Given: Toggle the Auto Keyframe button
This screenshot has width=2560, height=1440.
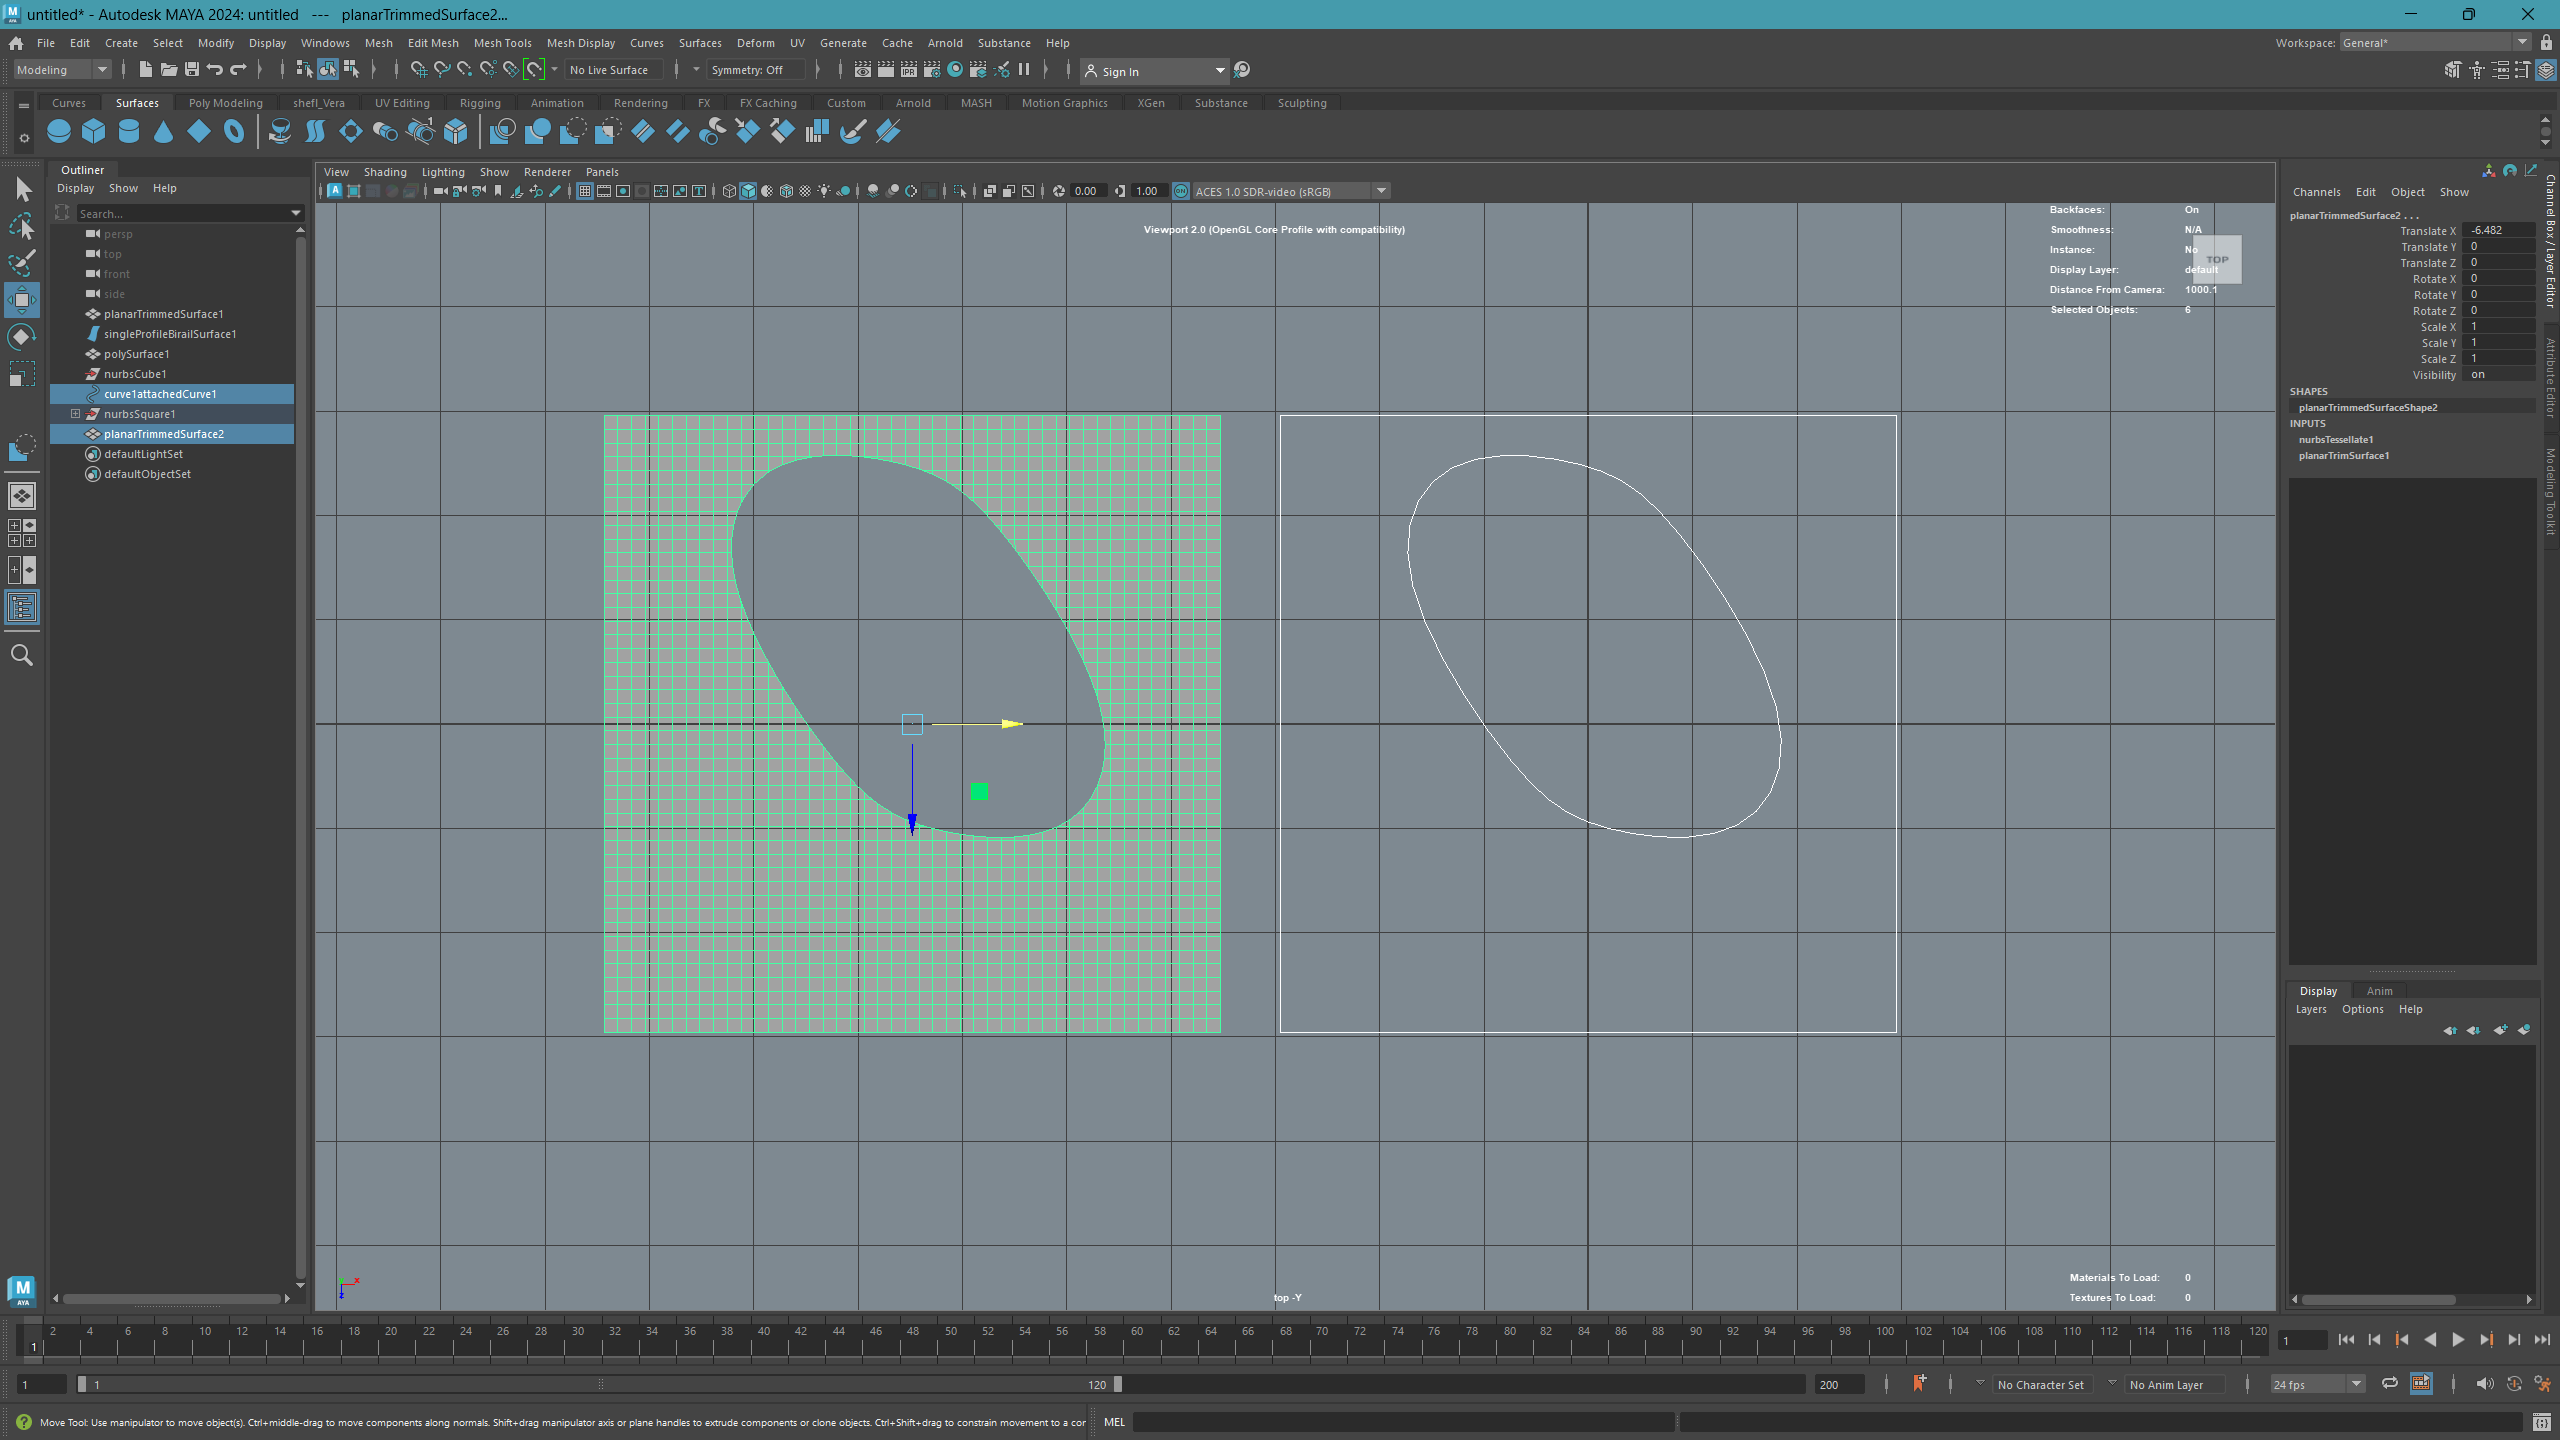Looking at the screenshot, I should click(x=2514, y=1384).
